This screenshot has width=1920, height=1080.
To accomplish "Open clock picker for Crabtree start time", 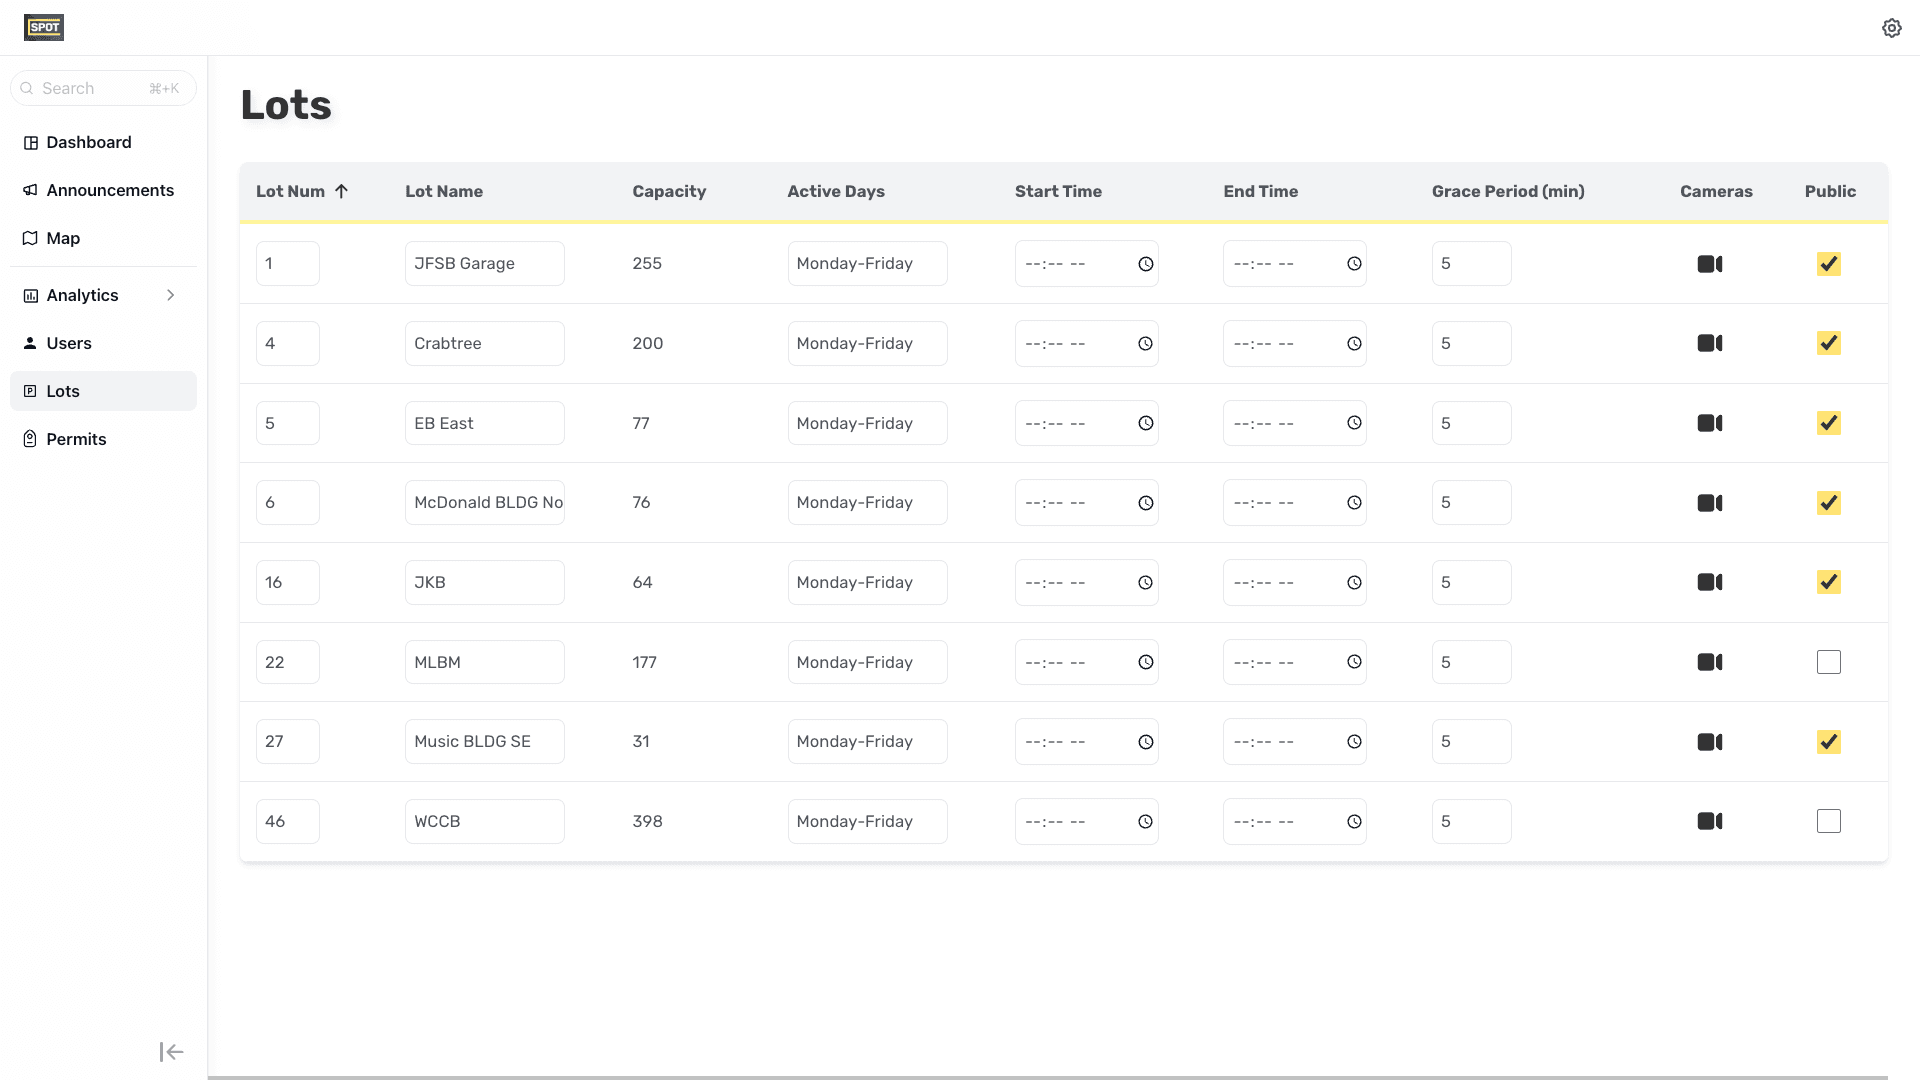I will pos(1145,344).
